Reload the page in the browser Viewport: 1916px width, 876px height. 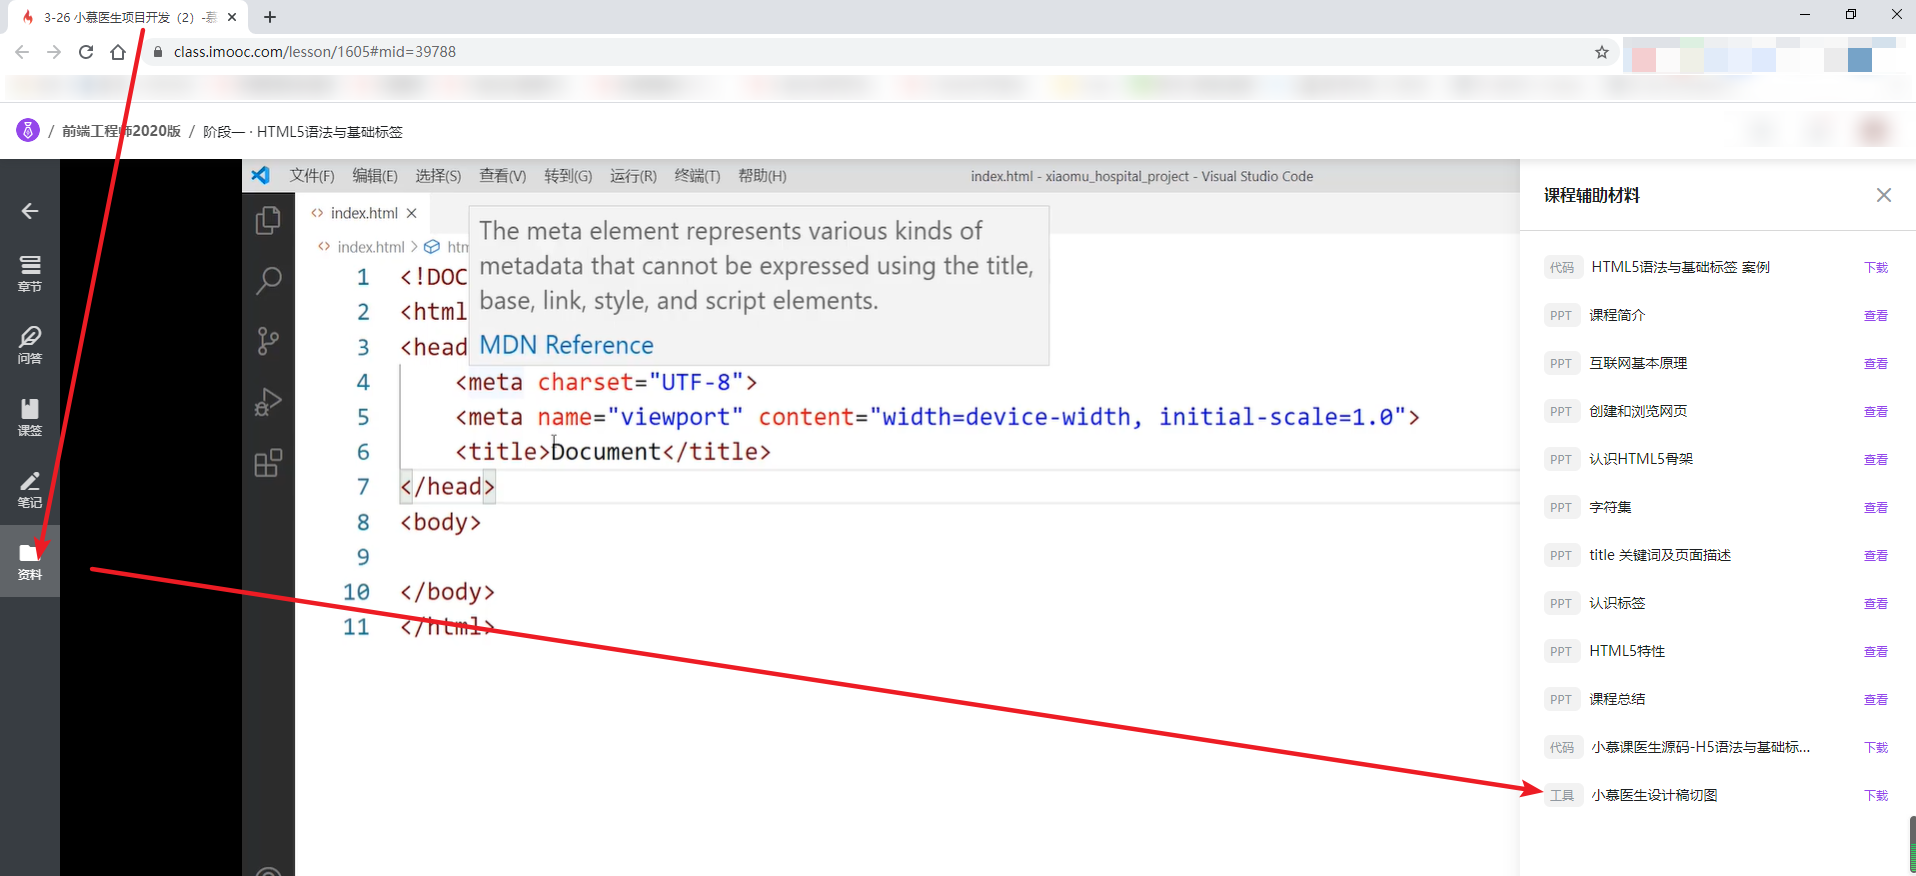(x=86, y=52)
